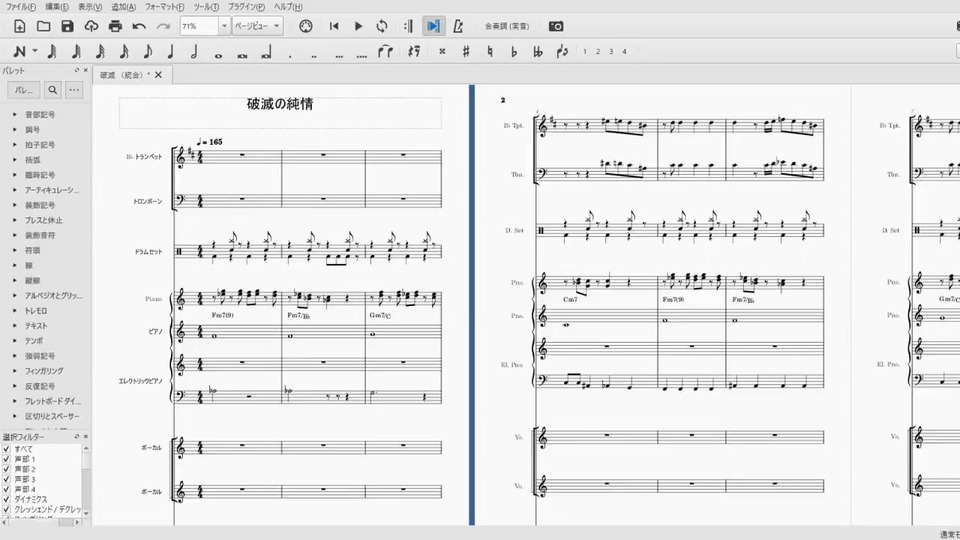Expand the 拍子記号 palette
Image resolution: width=960 pixels, height=540 pixels.
15,145
